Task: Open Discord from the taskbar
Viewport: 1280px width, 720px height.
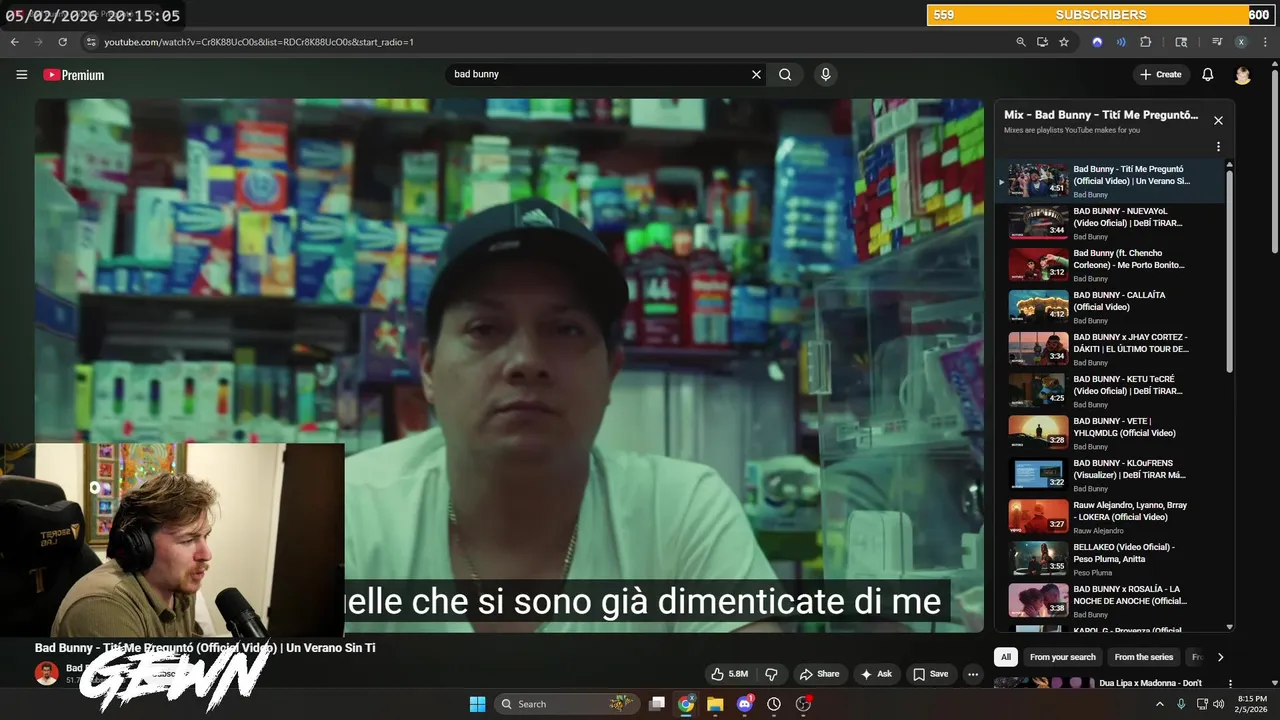Action: (x=744, y=704)
